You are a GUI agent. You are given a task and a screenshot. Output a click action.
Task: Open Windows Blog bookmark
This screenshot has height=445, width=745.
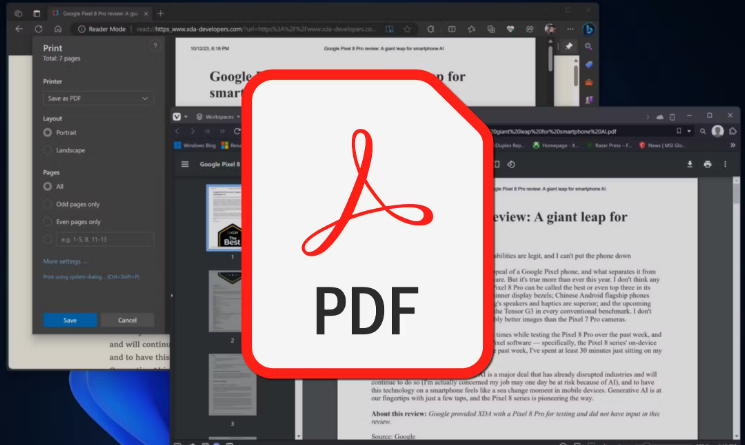pos(195,145)
